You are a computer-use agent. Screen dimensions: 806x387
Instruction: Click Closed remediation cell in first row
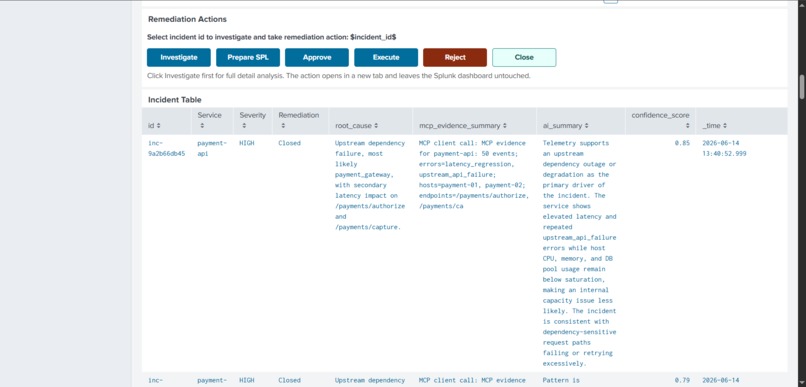tap(289, 143)
